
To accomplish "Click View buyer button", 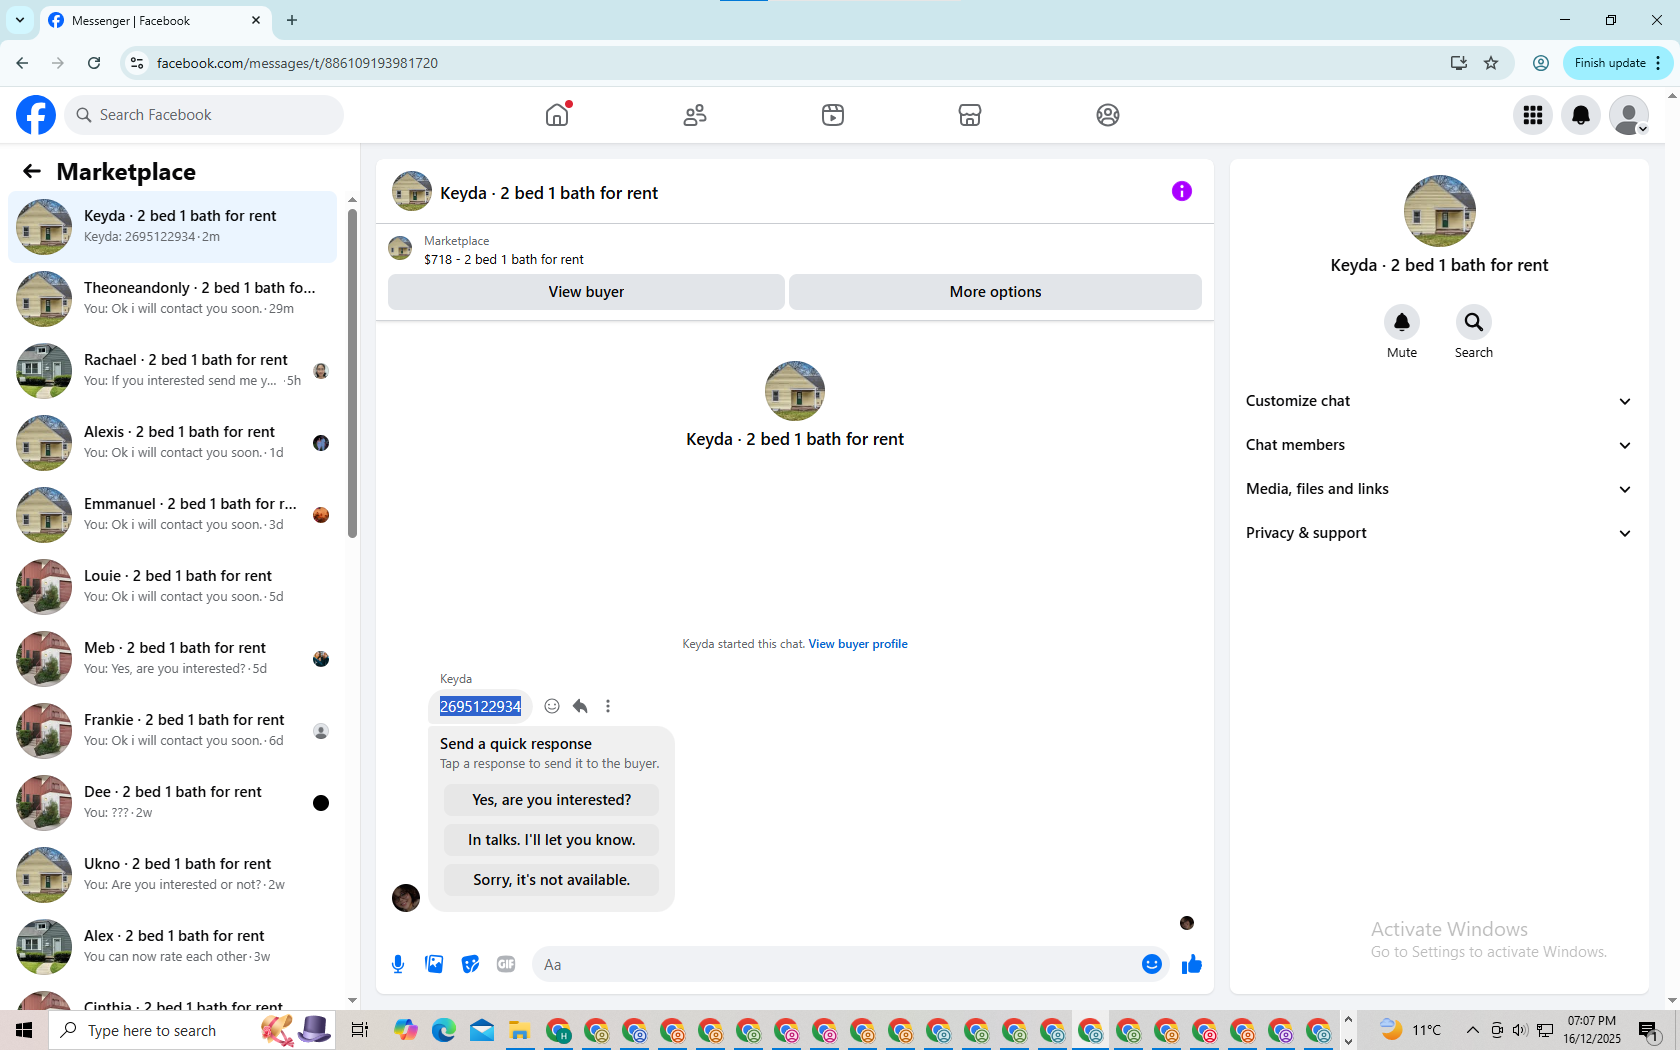I will [586, 292].
